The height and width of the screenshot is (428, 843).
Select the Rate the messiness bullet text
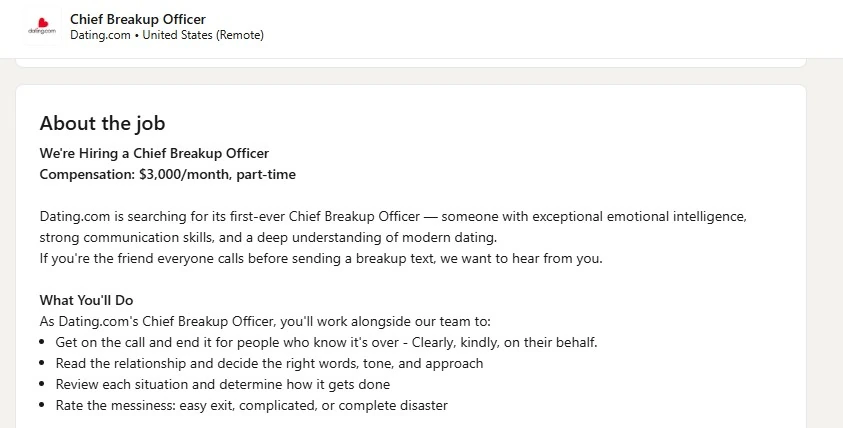(x=252, y=405)
